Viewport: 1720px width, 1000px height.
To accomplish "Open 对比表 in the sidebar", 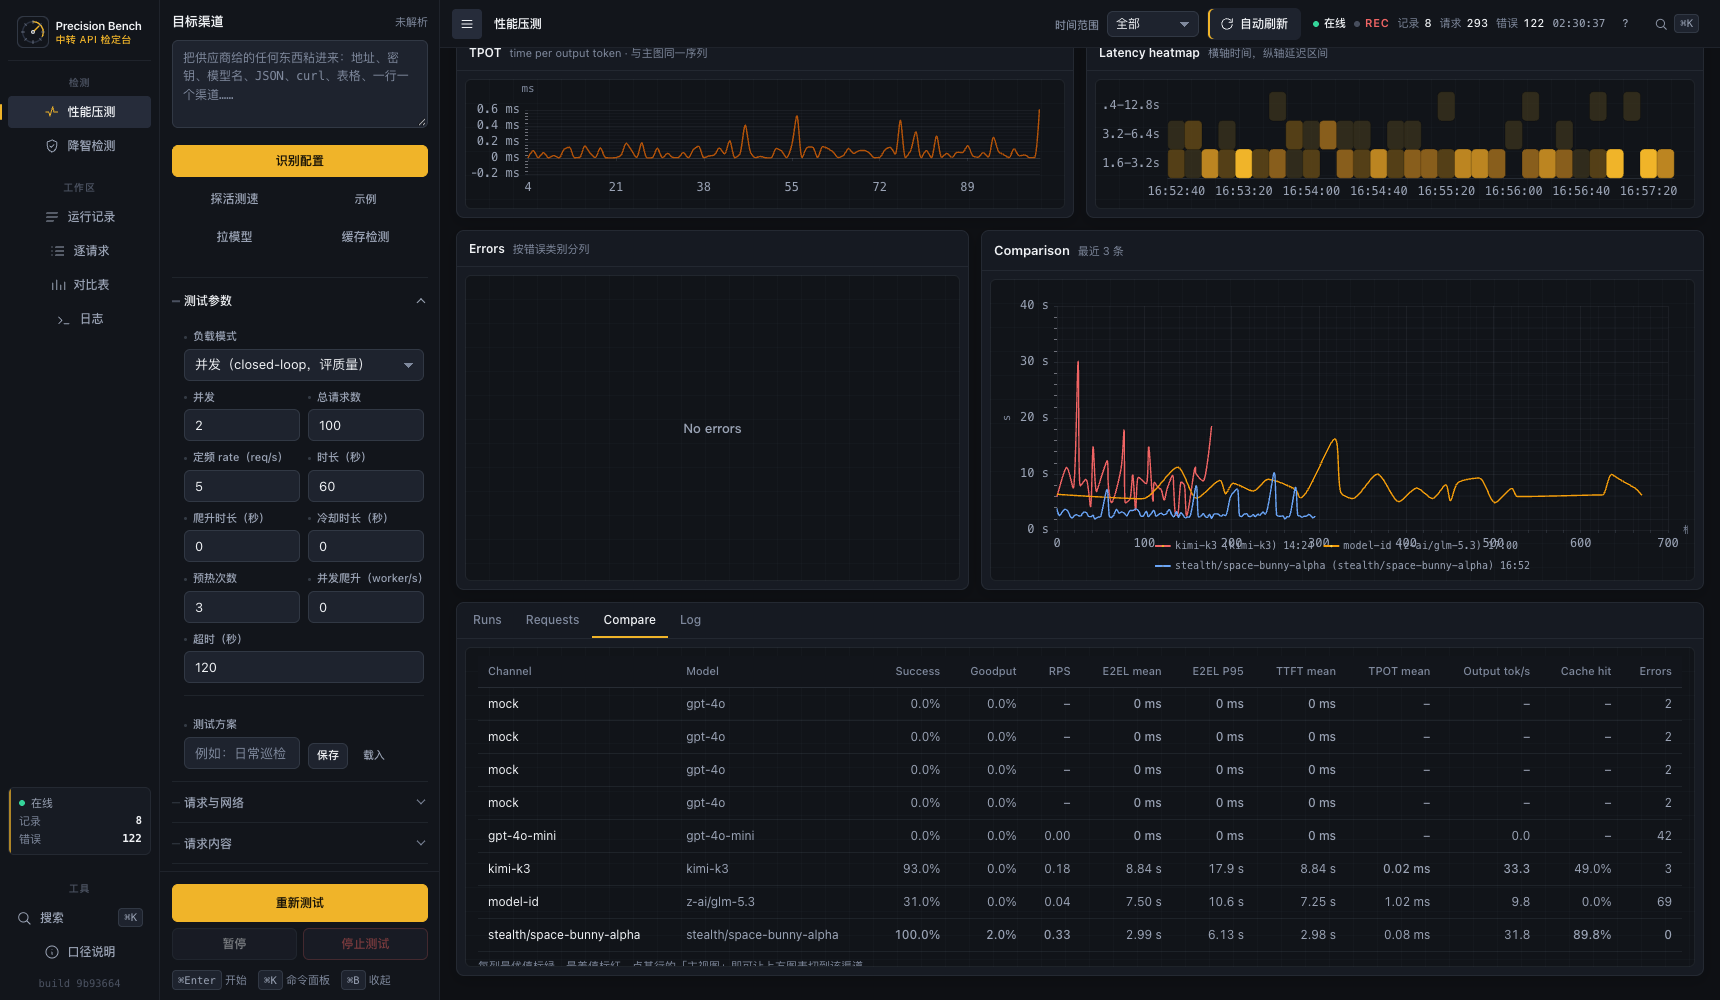I will pyautogui.click(x=80, y=285).
